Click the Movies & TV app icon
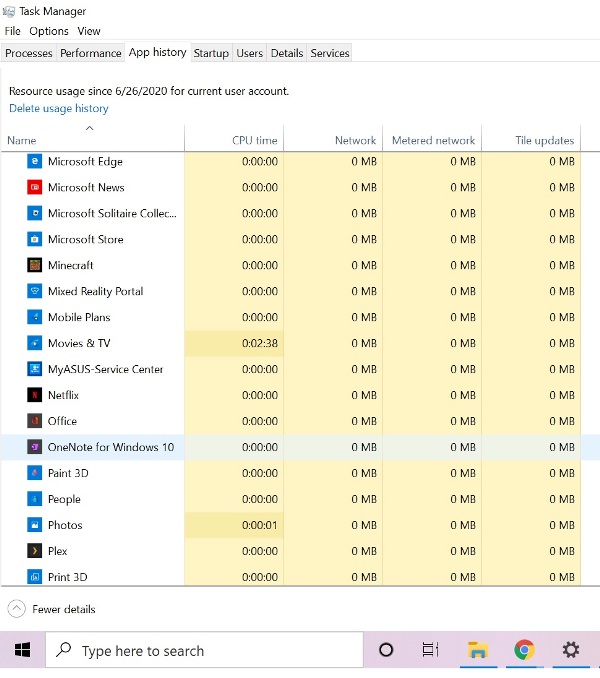600x678 pixels. (x=35, y=343)
